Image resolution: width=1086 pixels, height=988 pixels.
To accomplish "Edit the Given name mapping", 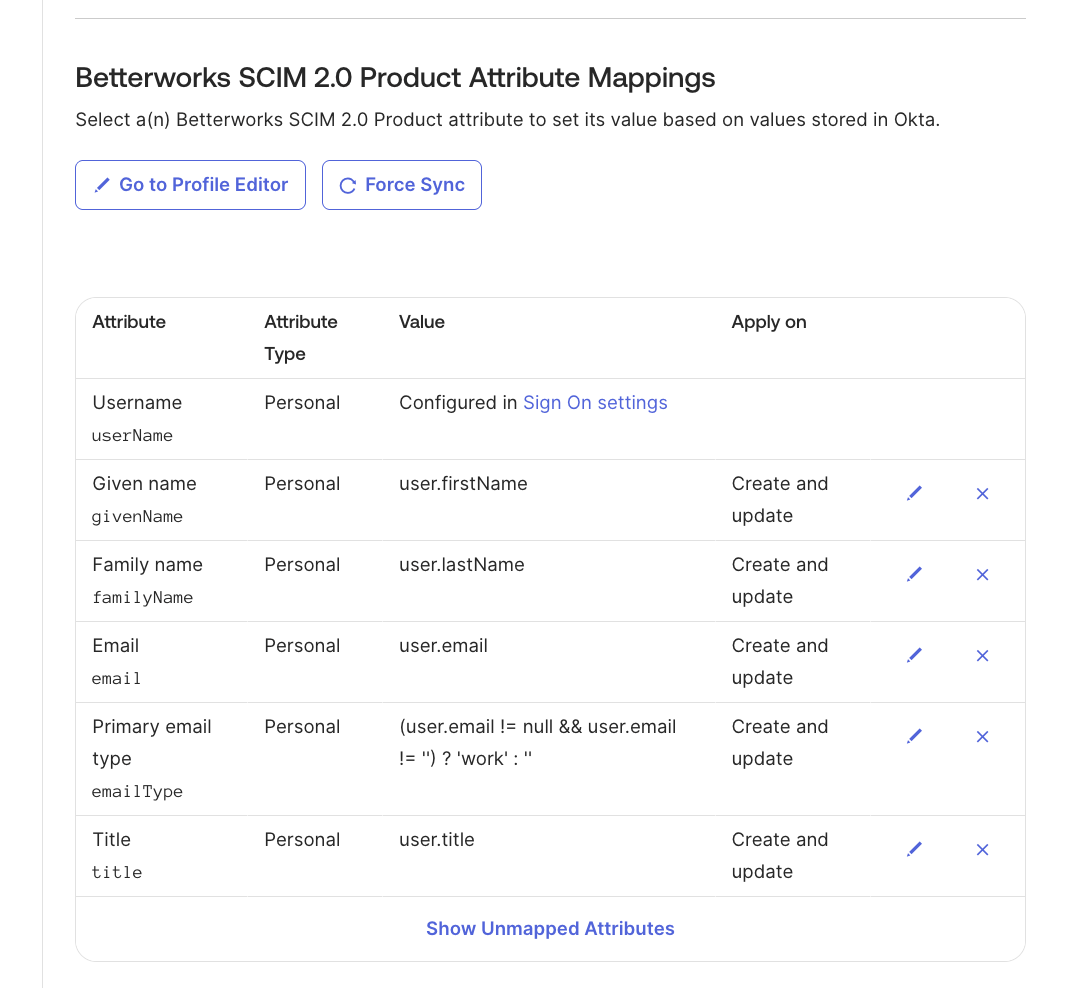I will (x=914, y=493).
